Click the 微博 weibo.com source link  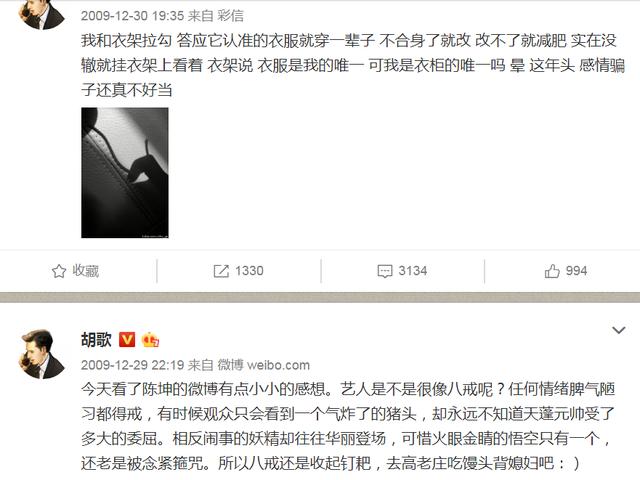(x=264, y=364)
